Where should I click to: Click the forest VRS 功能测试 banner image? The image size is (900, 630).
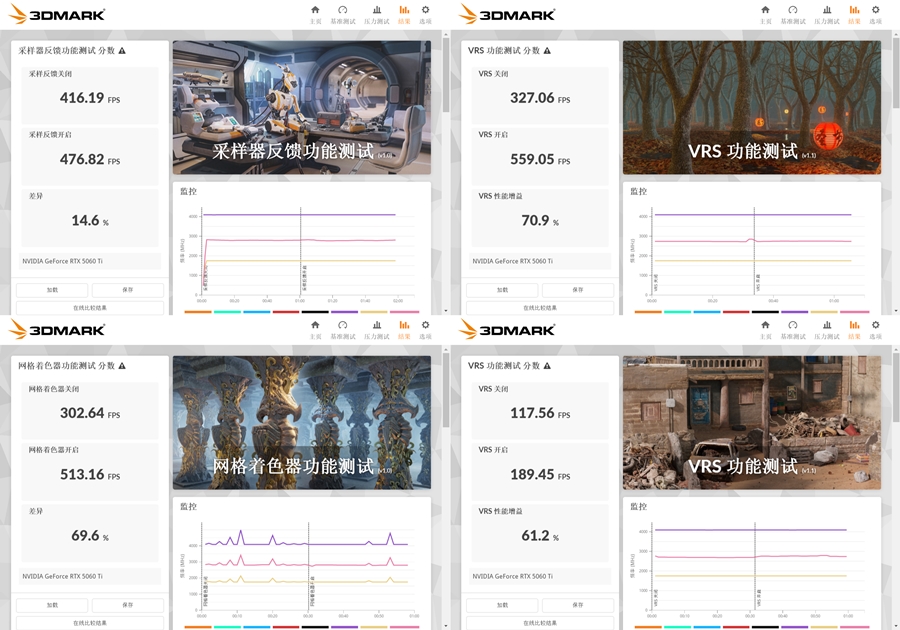(x=752, y=107)
